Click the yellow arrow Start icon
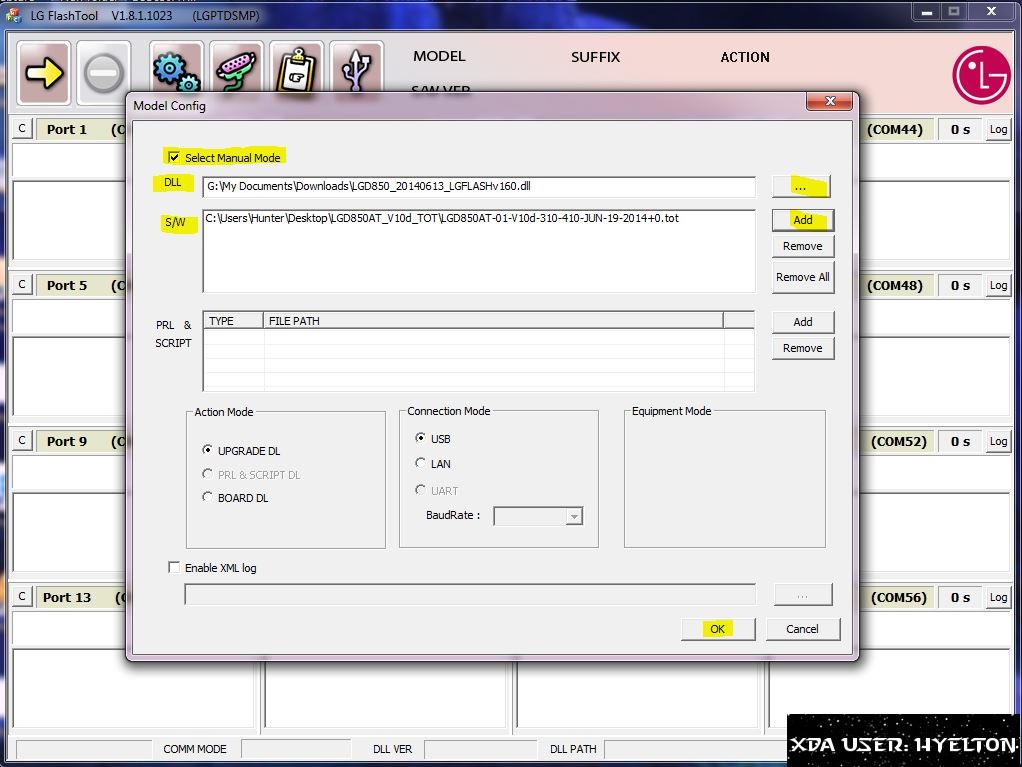 point(44,72)
